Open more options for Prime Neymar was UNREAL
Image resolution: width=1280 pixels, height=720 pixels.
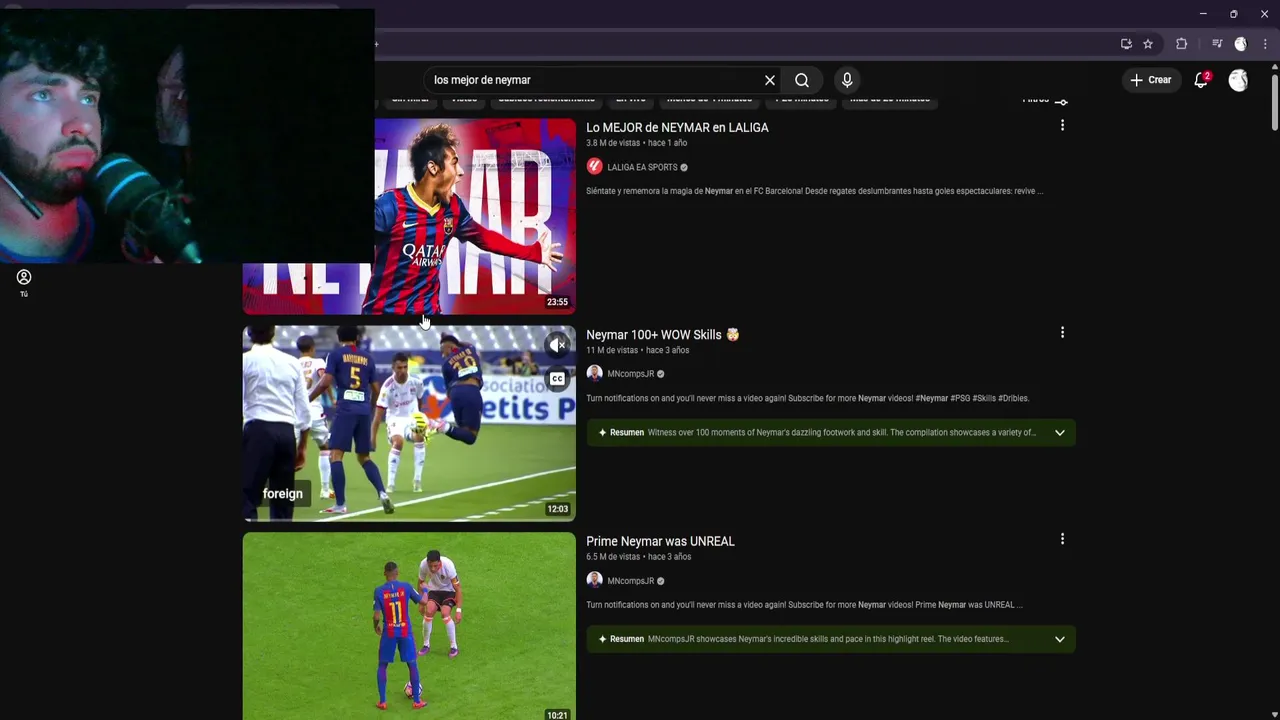click(1062, 539)
